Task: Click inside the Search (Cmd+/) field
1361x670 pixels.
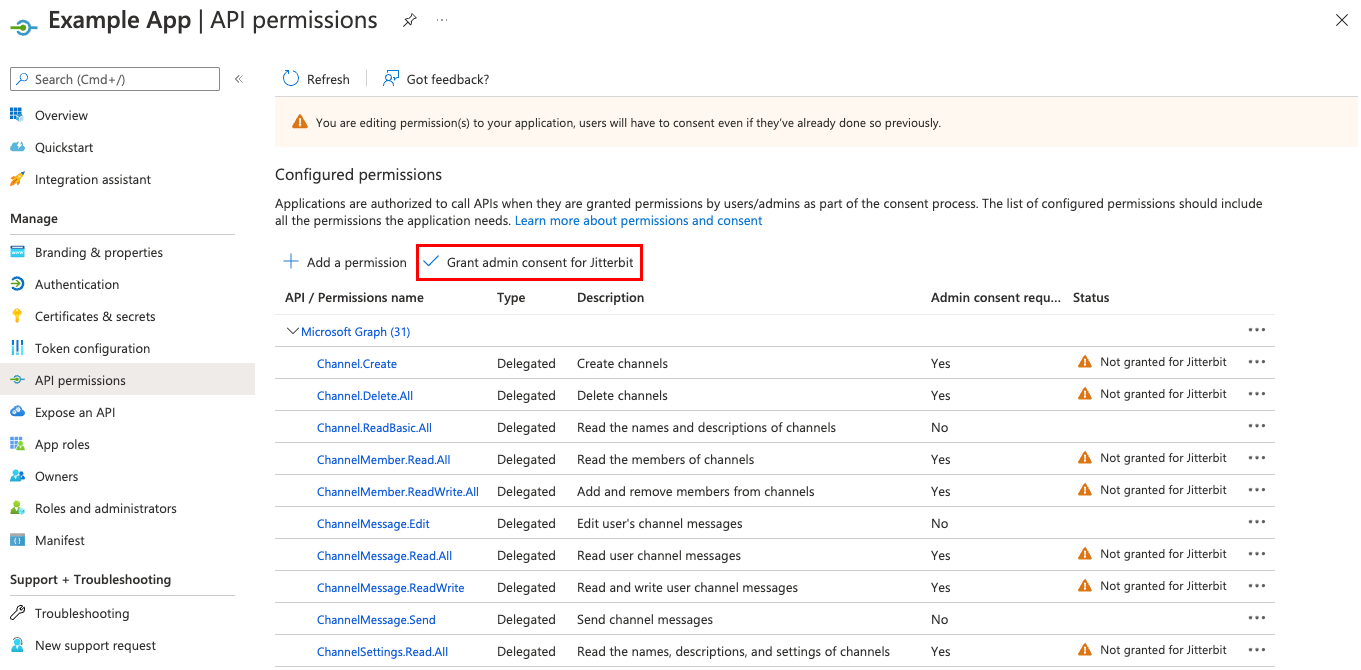Action: (115, 78)
